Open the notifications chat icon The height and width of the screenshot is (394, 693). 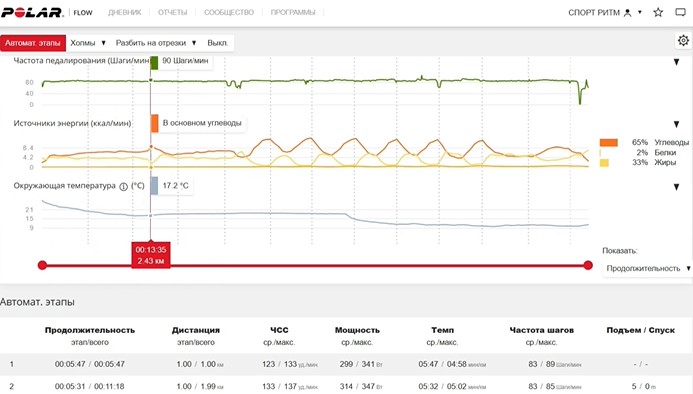681,12
